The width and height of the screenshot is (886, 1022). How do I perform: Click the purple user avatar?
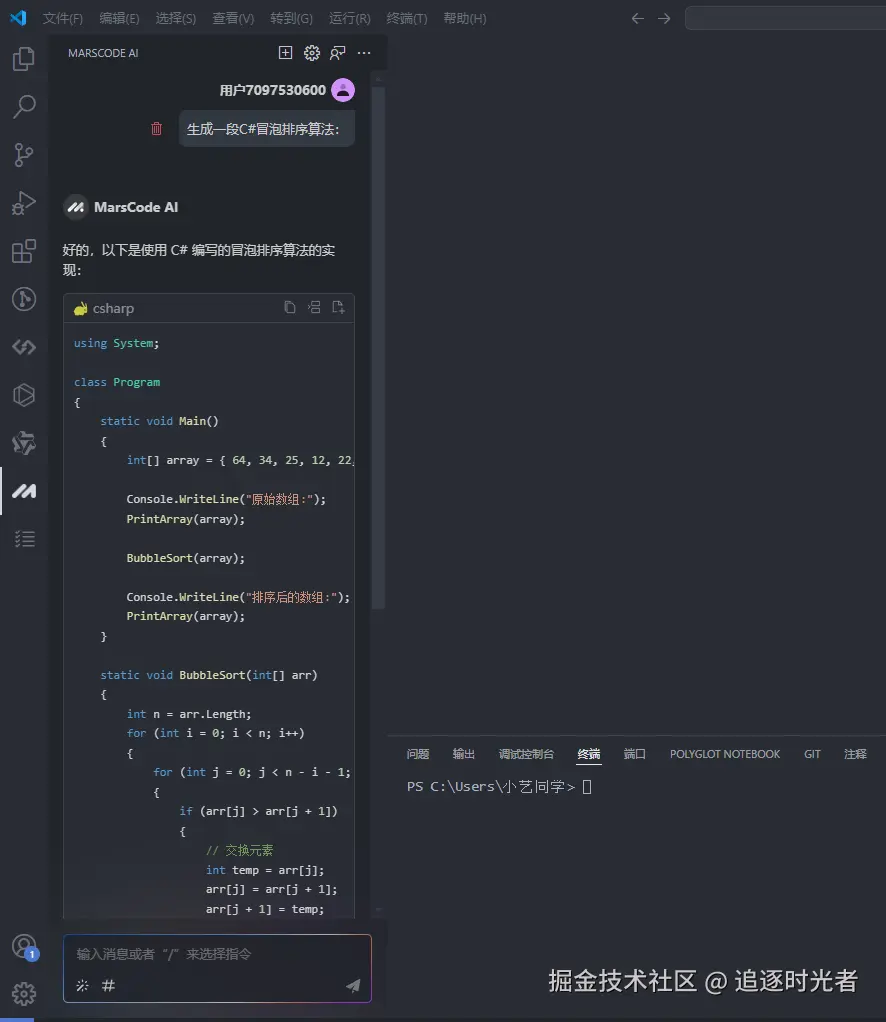pyautogui.click(x=343, y=90)
